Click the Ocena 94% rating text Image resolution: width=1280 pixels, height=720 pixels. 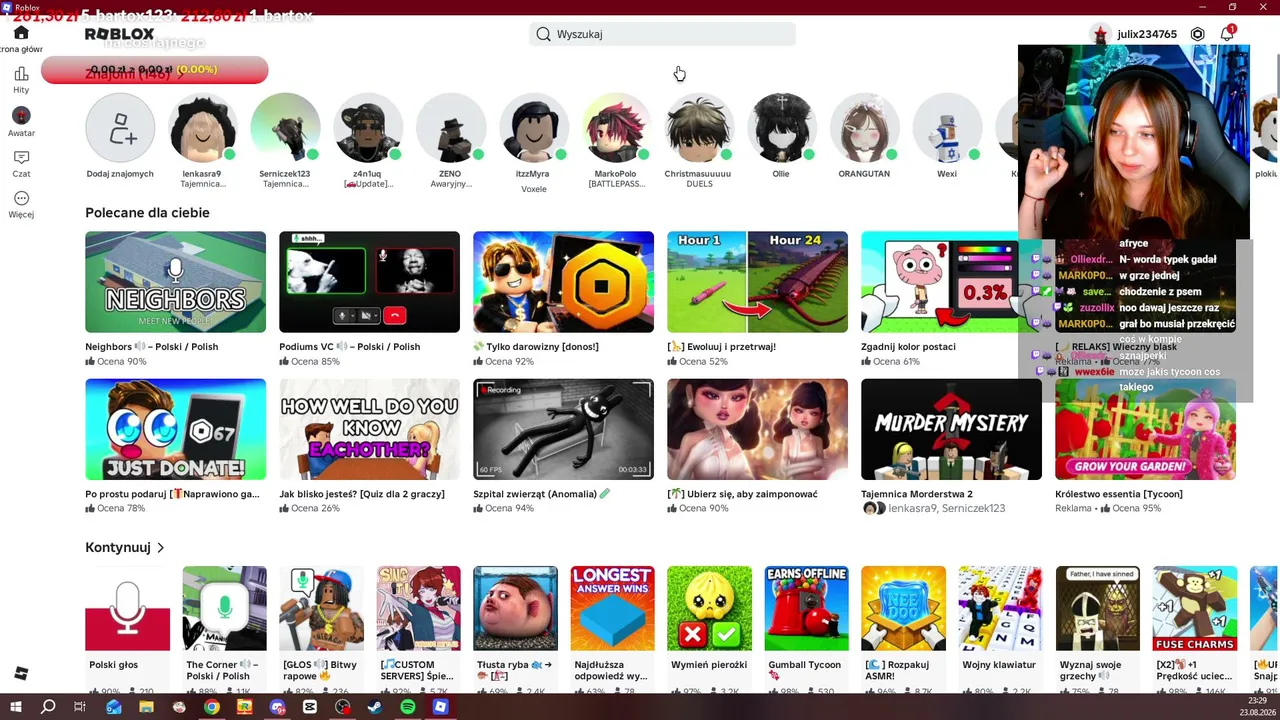(516, 509)
